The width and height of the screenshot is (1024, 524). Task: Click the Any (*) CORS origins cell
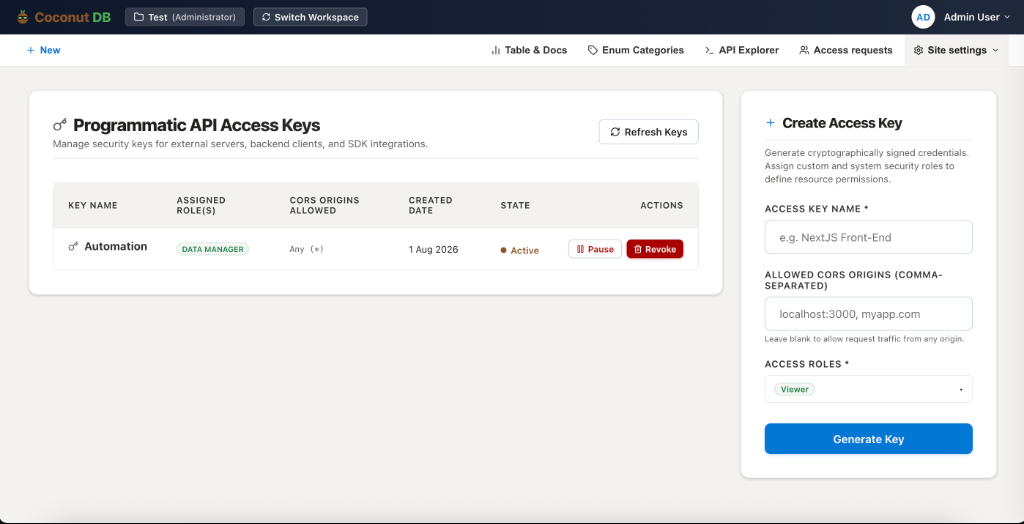coord(306,250)
